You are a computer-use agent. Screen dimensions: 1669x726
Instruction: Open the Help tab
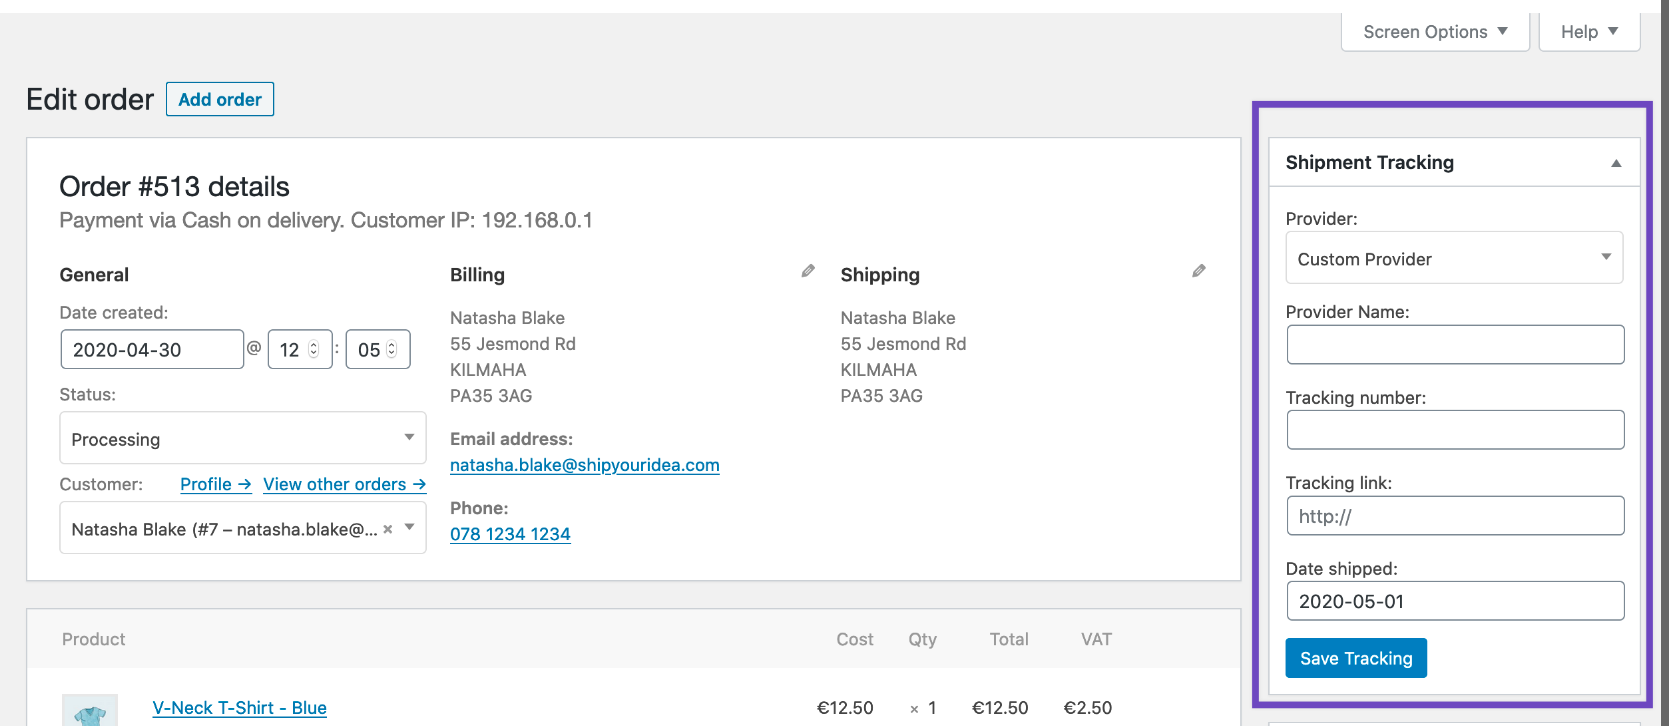click(x=1589, y=32)
